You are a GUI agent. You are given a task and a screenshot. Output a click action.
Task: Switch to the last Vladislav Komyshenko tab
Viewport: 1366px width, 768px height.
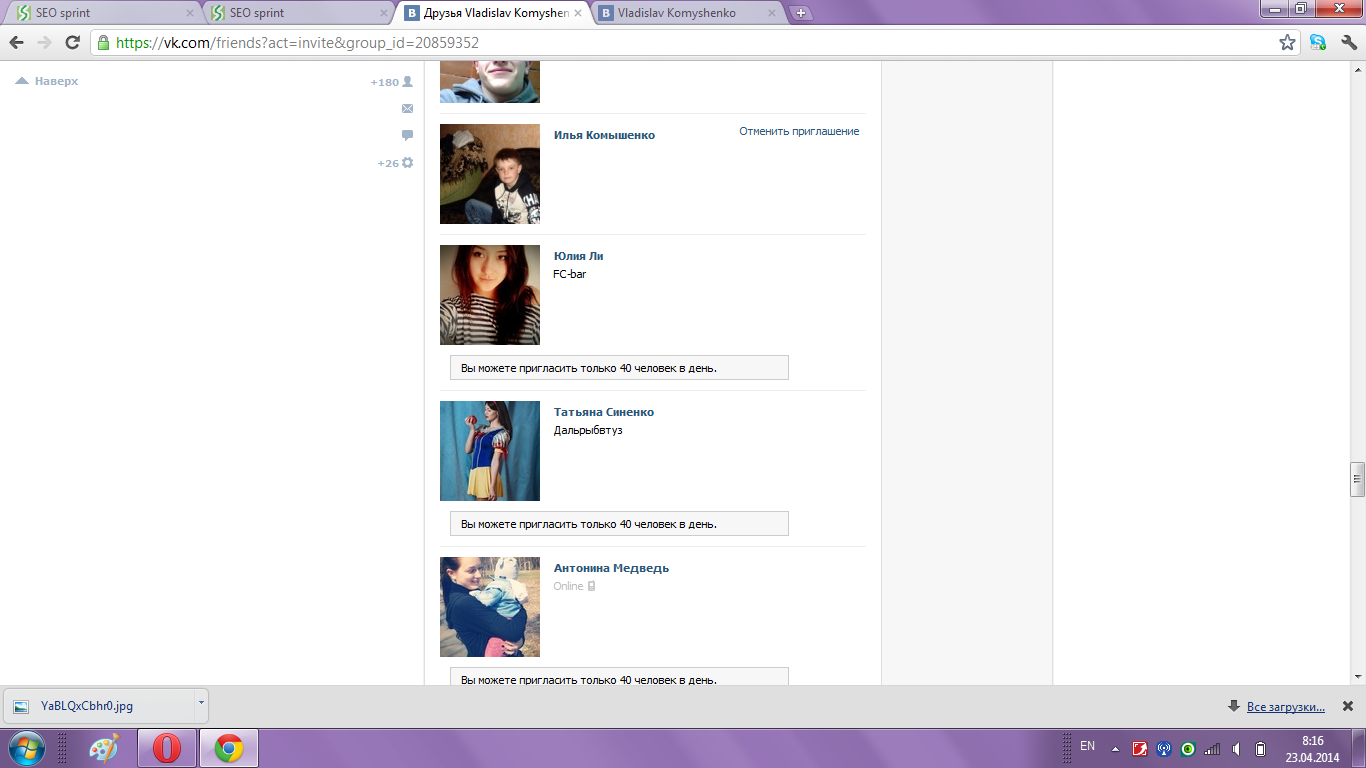[x=686, y=13]
